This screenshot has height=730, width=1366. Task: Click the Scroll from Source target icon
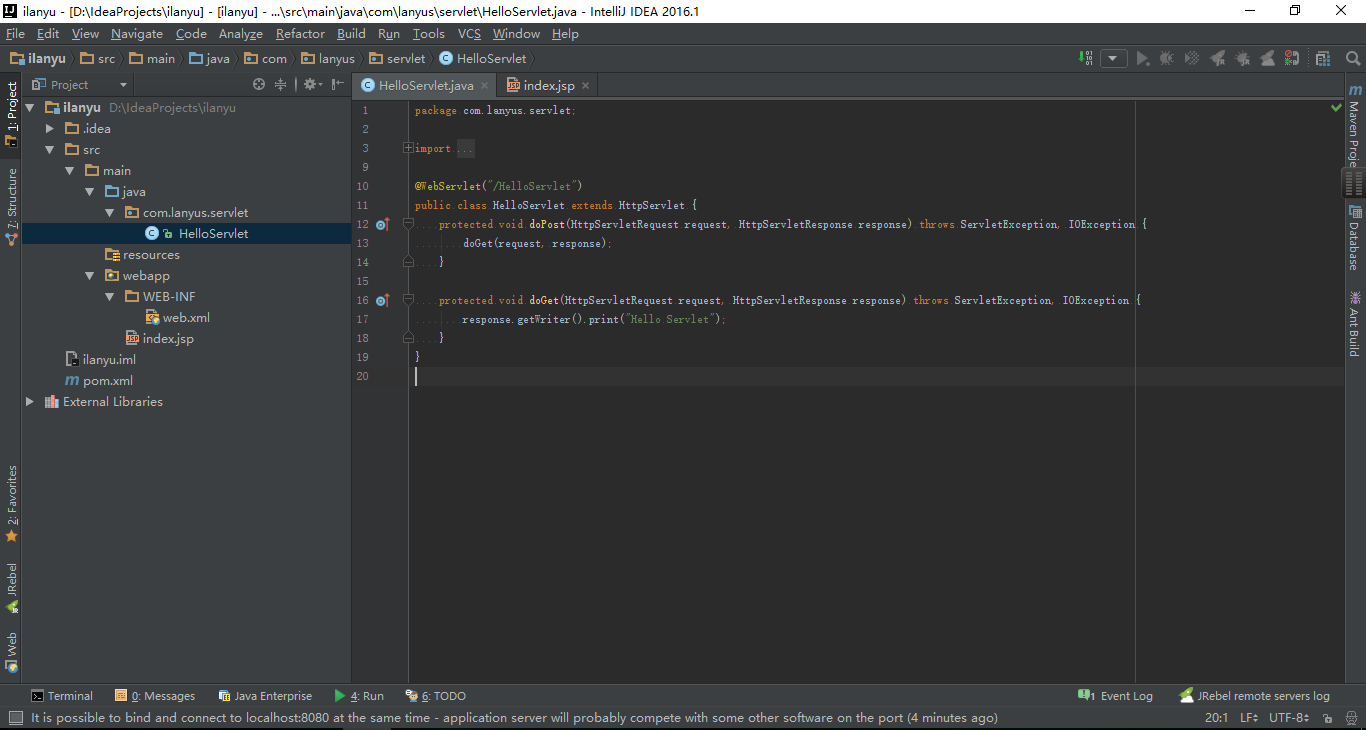pyautogui.click(x=259, y=85)
